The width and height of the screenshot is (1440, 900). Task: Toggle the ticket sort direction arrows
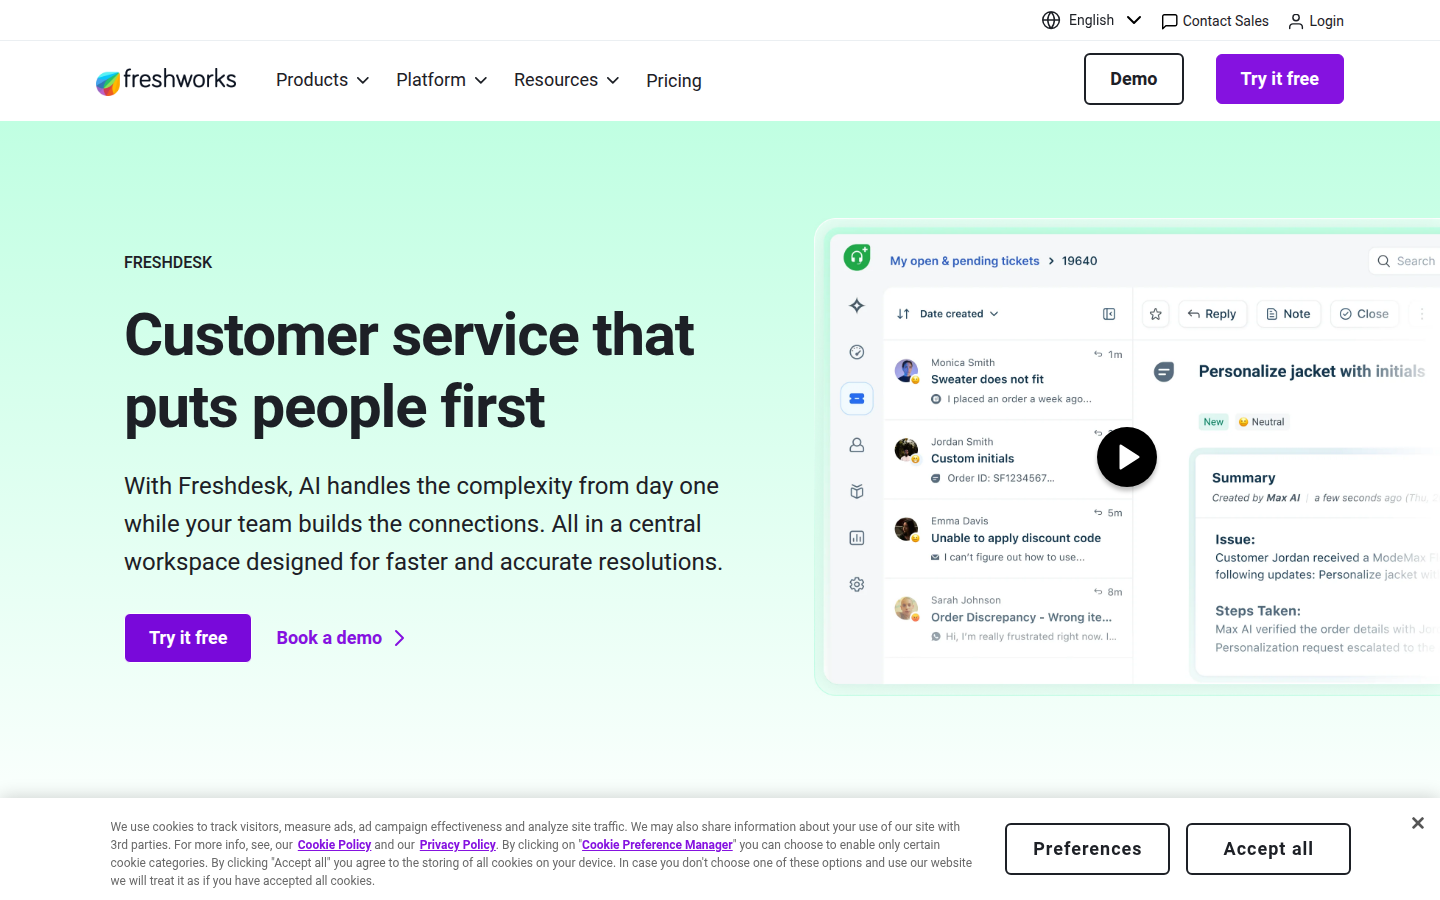pyautogui.click(x=903, y=313)
